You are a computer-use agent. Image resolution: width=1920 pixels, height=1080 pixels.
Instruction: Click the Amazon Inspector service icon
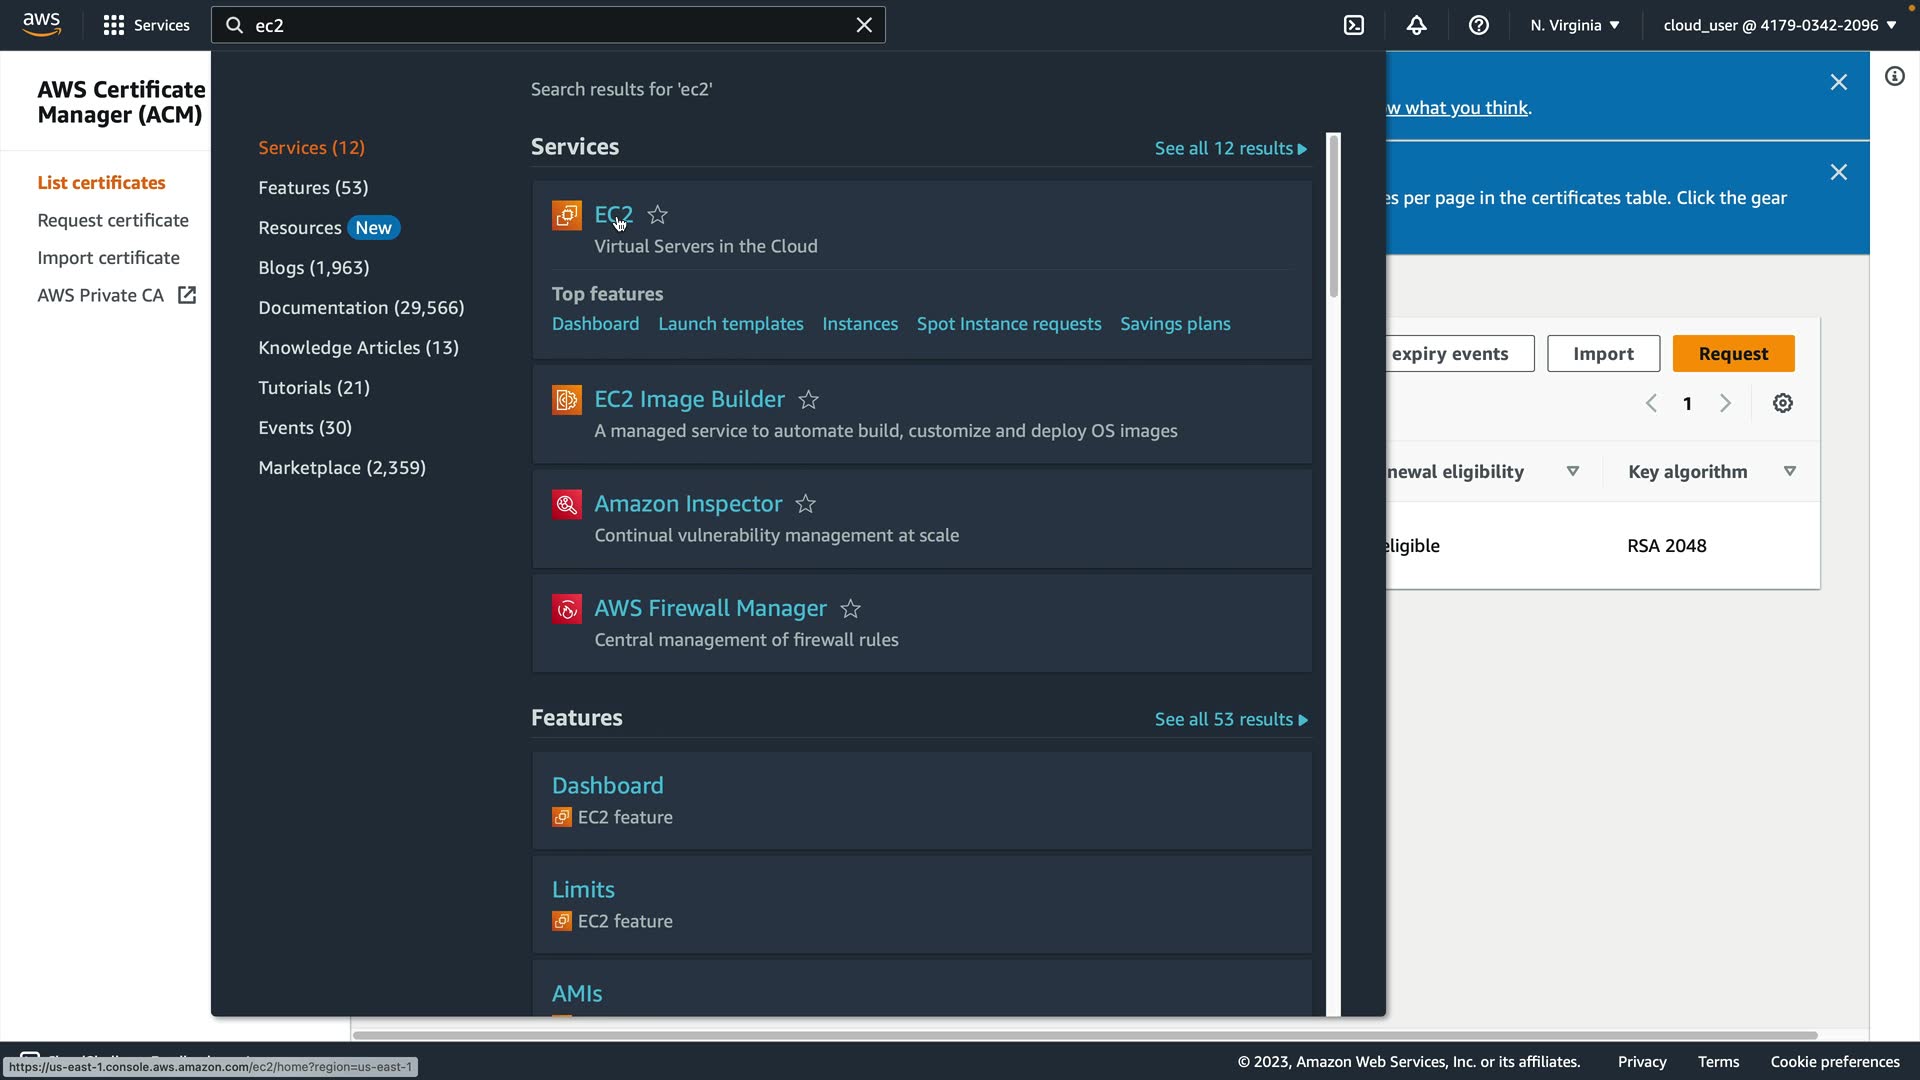click(566, 504)
